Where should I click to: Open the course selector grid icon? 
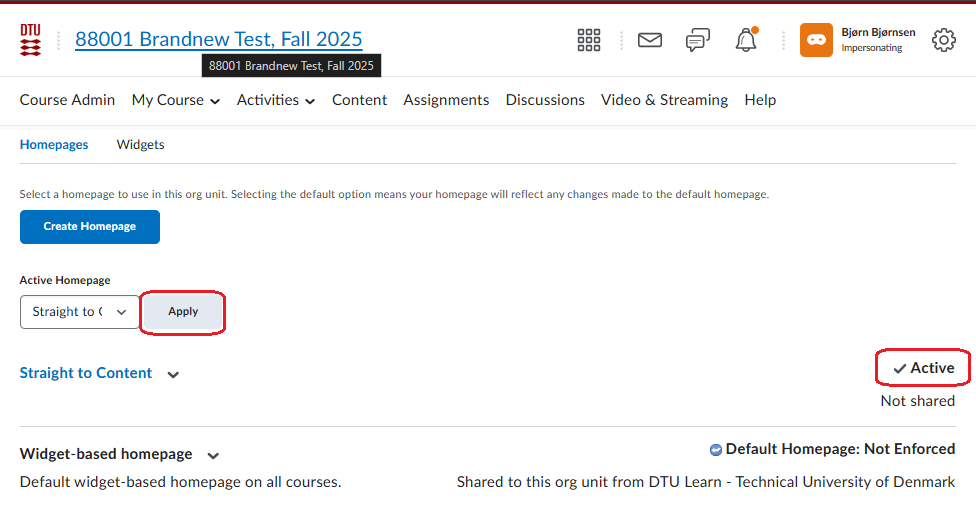589,40
